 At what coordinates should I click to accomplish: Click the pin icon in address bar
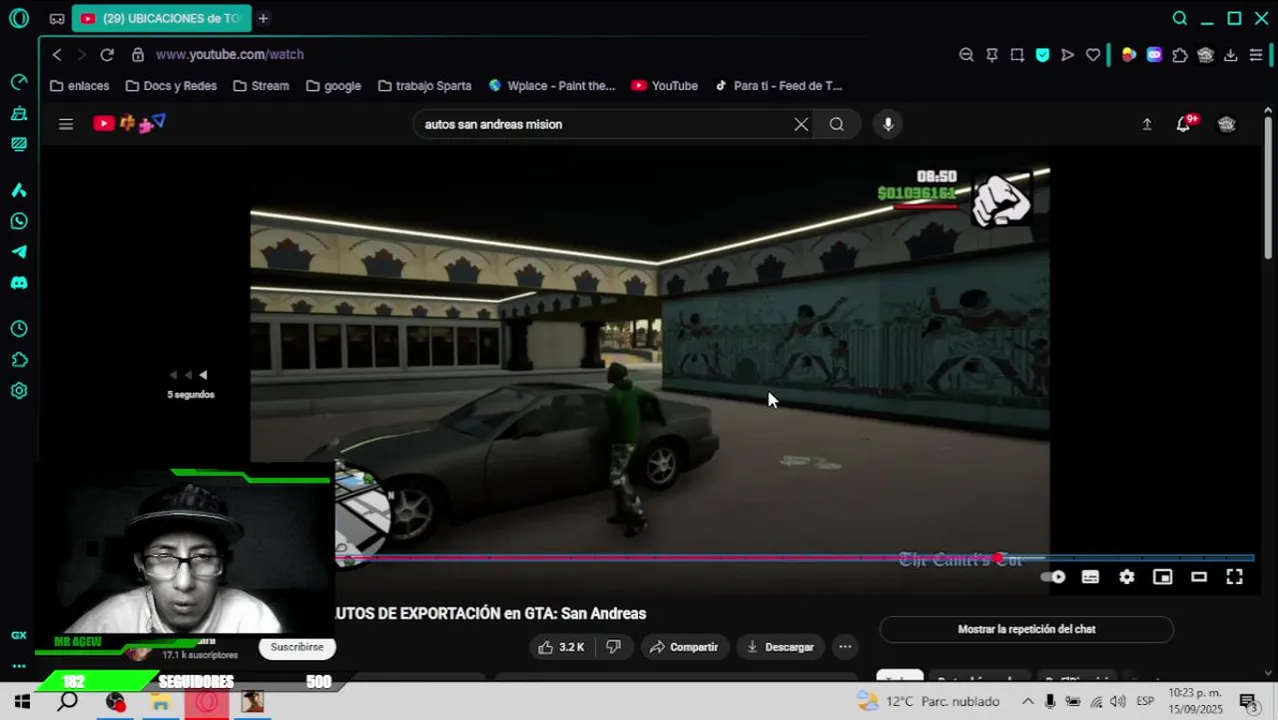(x=992, y=55)
